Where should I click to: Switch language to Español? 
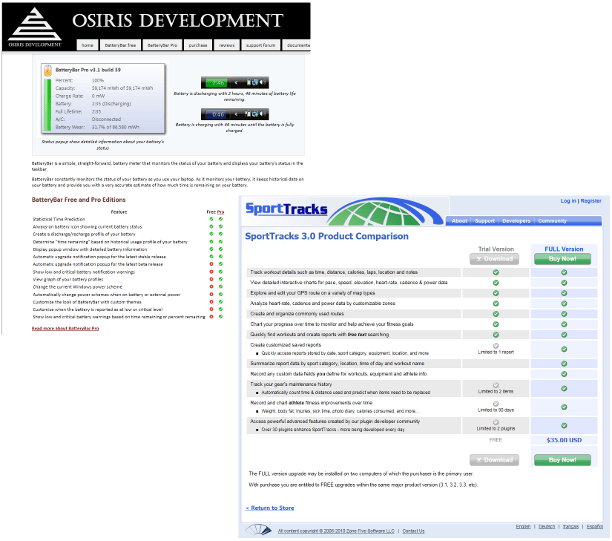(594, 527)
